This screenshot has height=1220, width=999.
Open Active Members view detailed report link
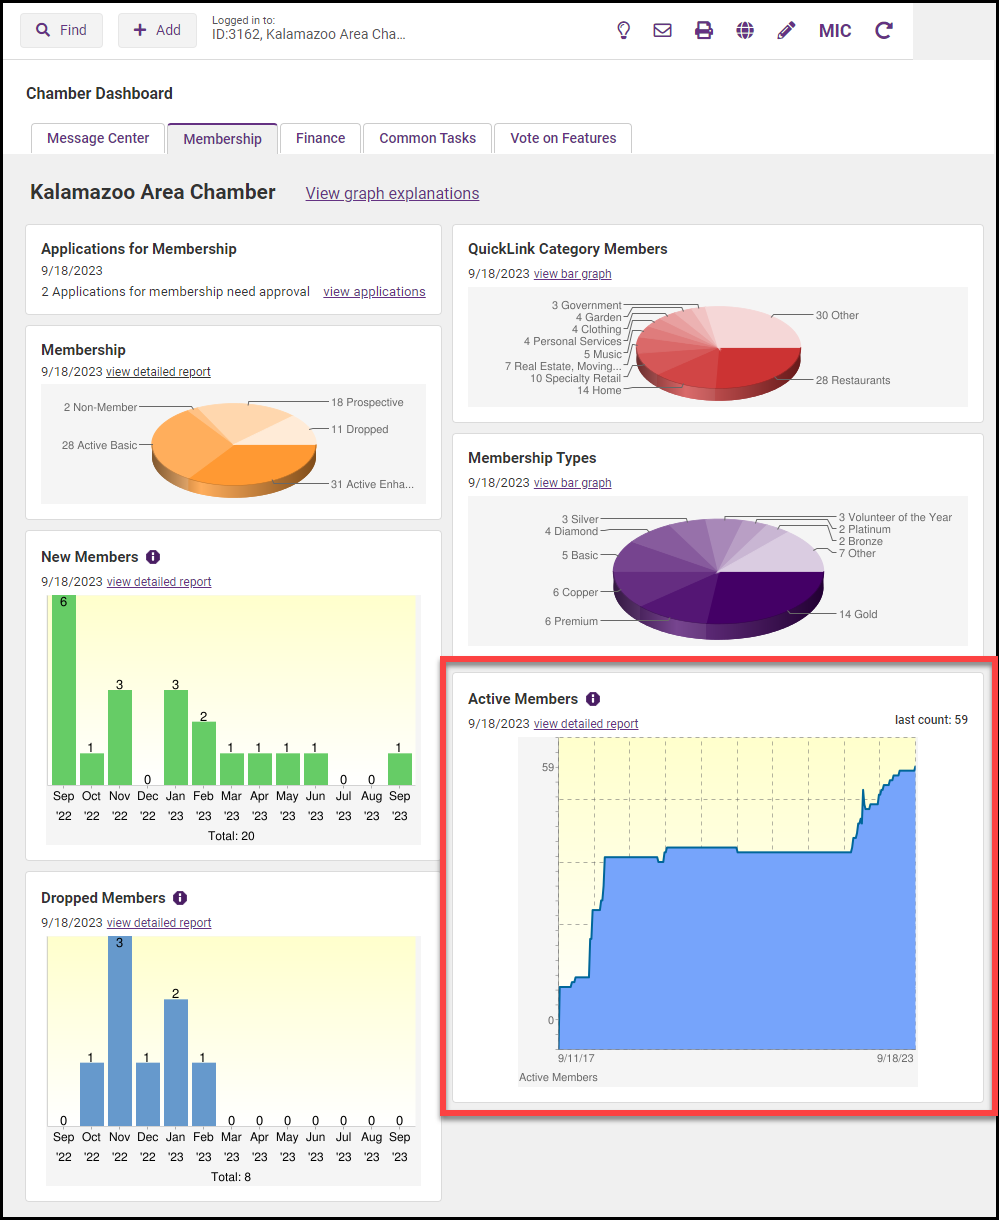click(x=586, y=724)
